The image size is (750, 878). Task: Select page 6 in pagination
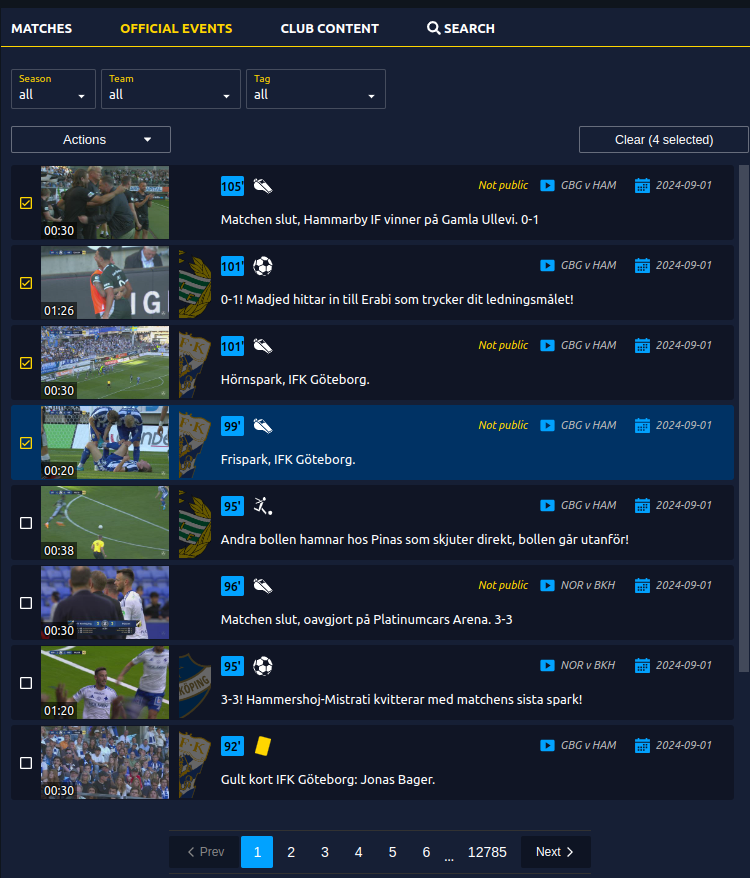[426, 852]
